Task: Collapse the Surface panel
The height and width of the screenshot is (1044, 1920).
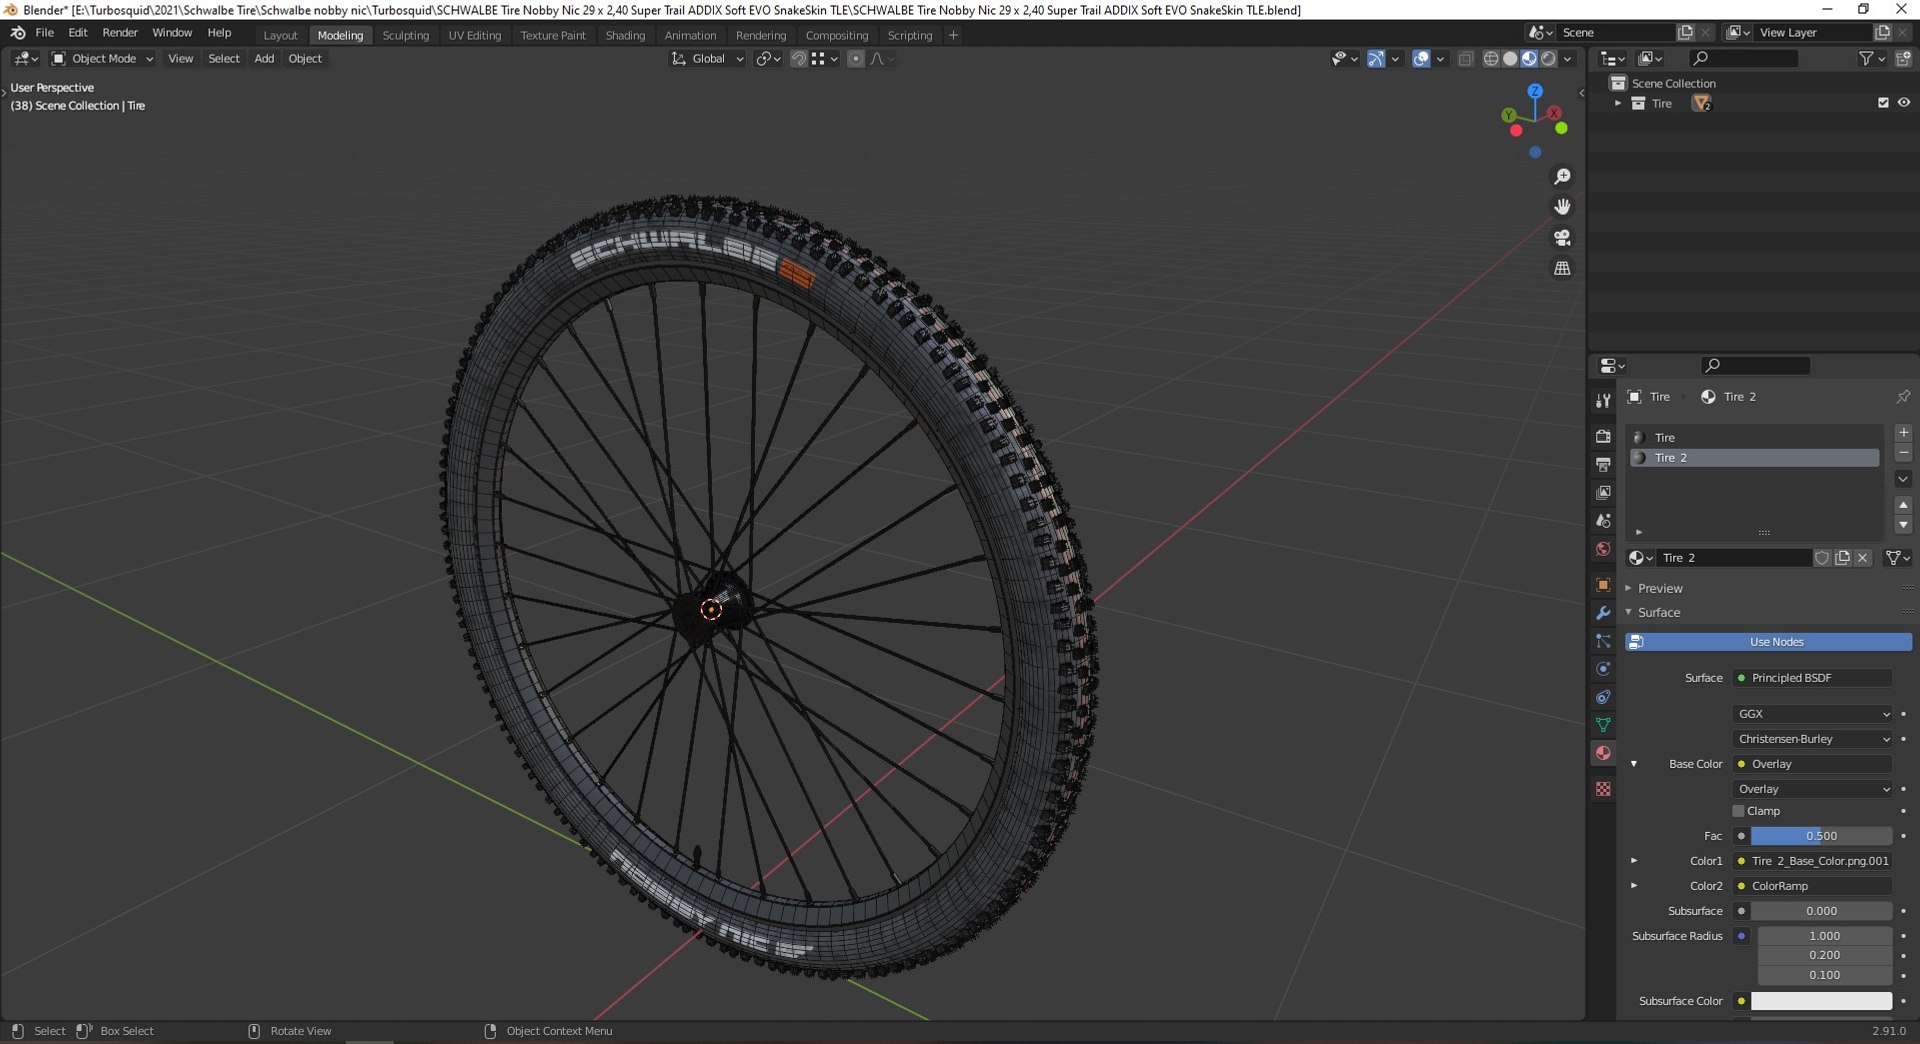Action: [1658, 612]
